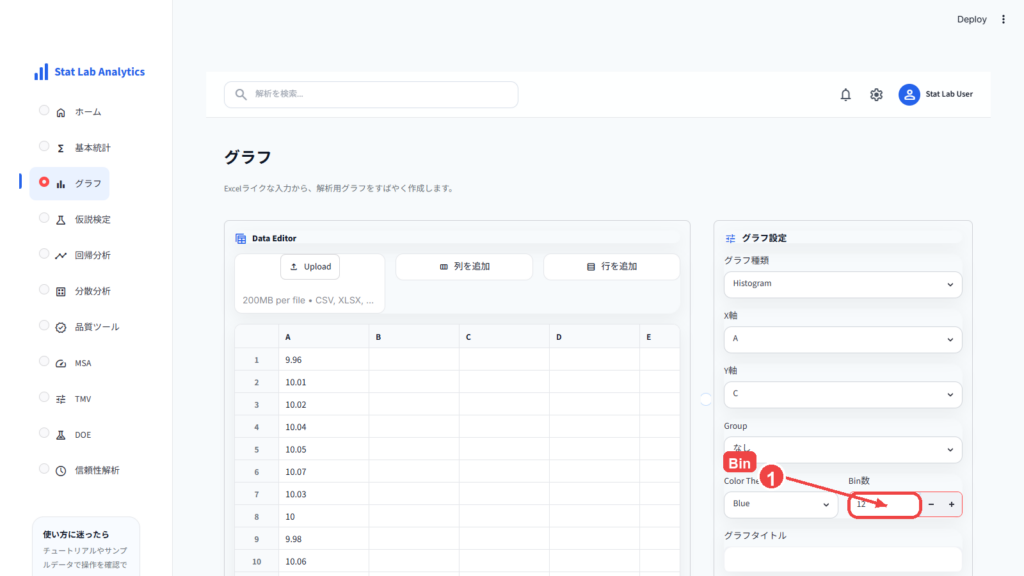Select the 基本統計 radio button
The image size is (1024, 576).
pos(44,146)
